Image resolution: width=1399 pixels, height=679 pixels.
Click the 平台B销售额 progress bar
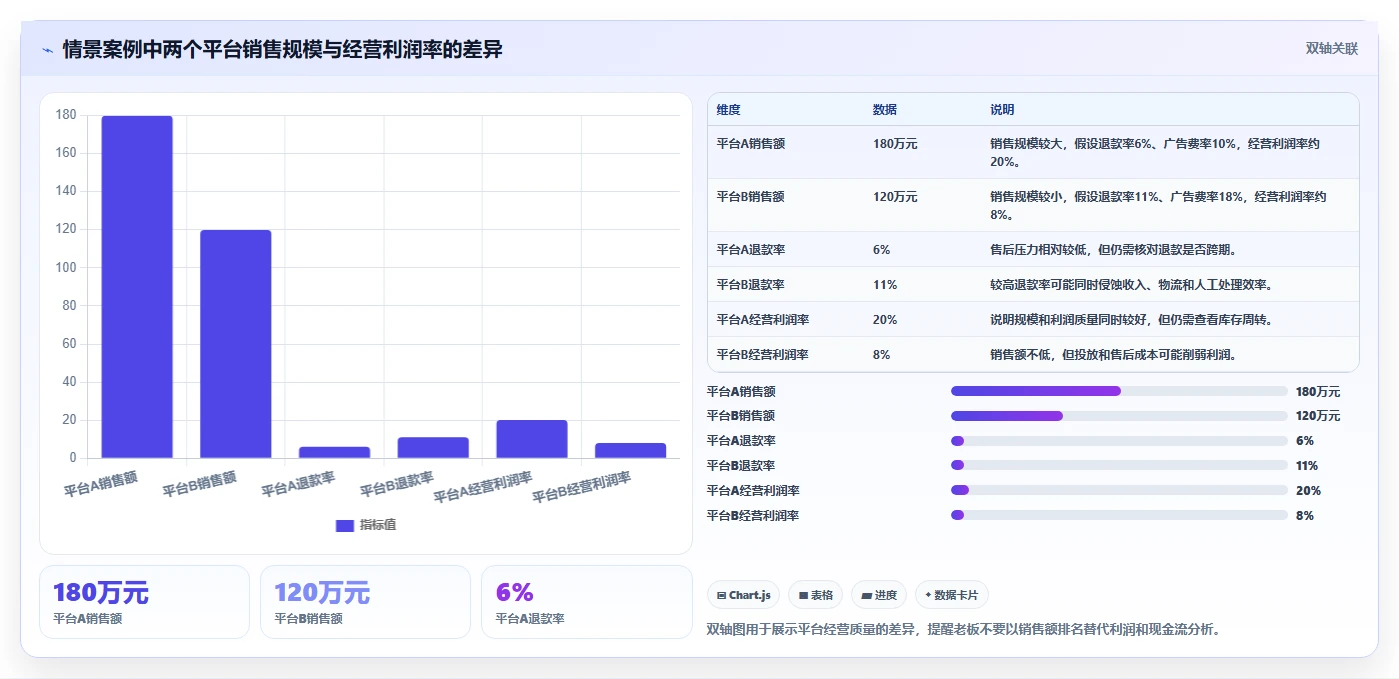click(1119, 416)
